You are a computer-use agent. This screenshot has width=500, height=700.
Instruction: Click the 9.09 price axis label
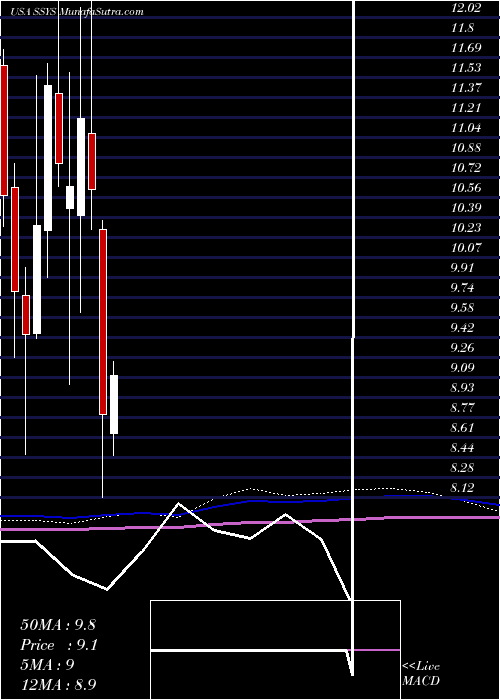point(462,367)
